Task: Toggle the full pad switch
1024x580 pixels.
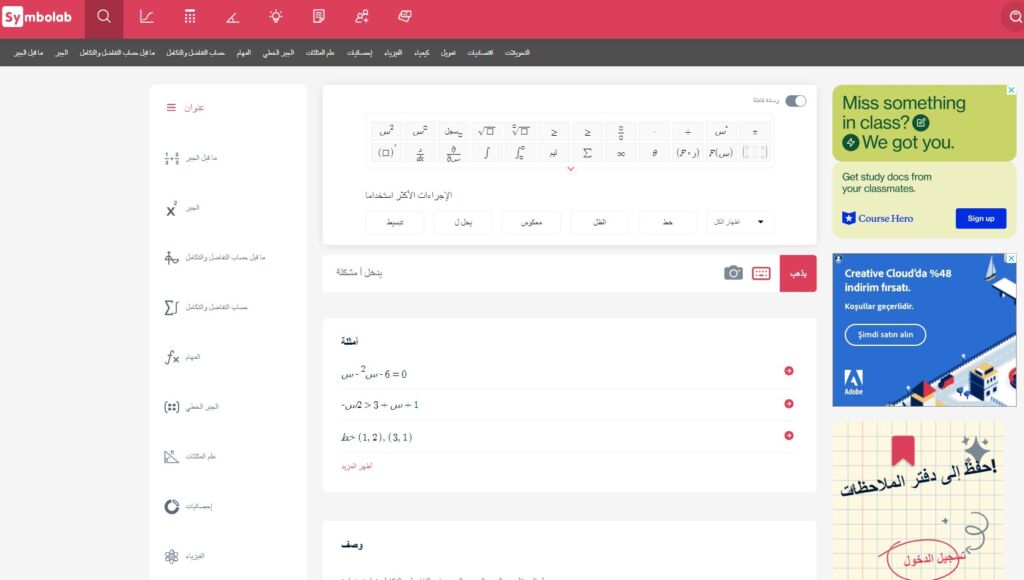Action: click(795, 101)
